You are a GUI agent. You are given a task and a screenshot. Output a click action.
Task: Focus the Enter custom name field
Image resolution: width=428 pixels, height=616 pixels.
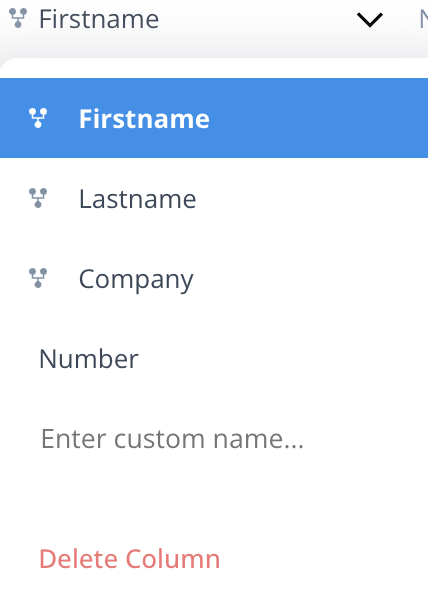(214, 438)
